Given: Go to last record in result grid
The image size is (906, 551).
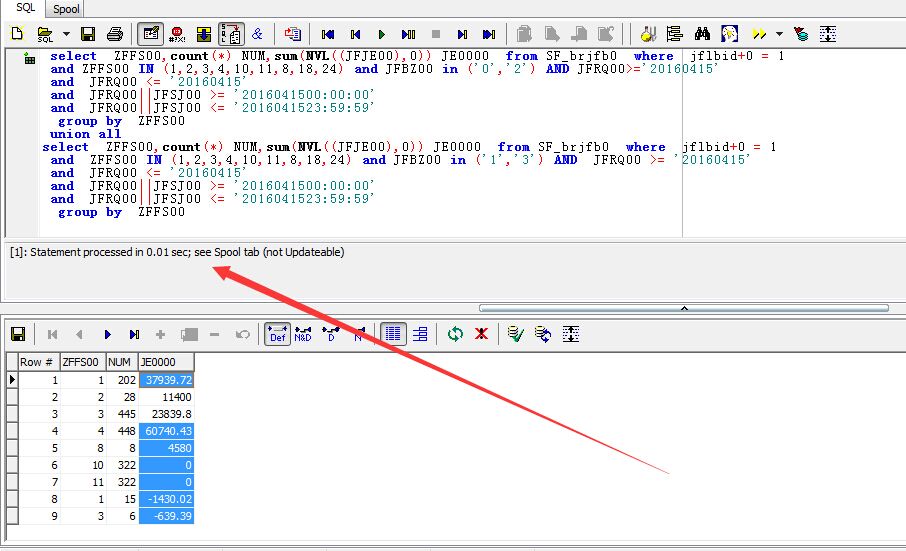Looking at the screenshot, I should click(134, 334).
